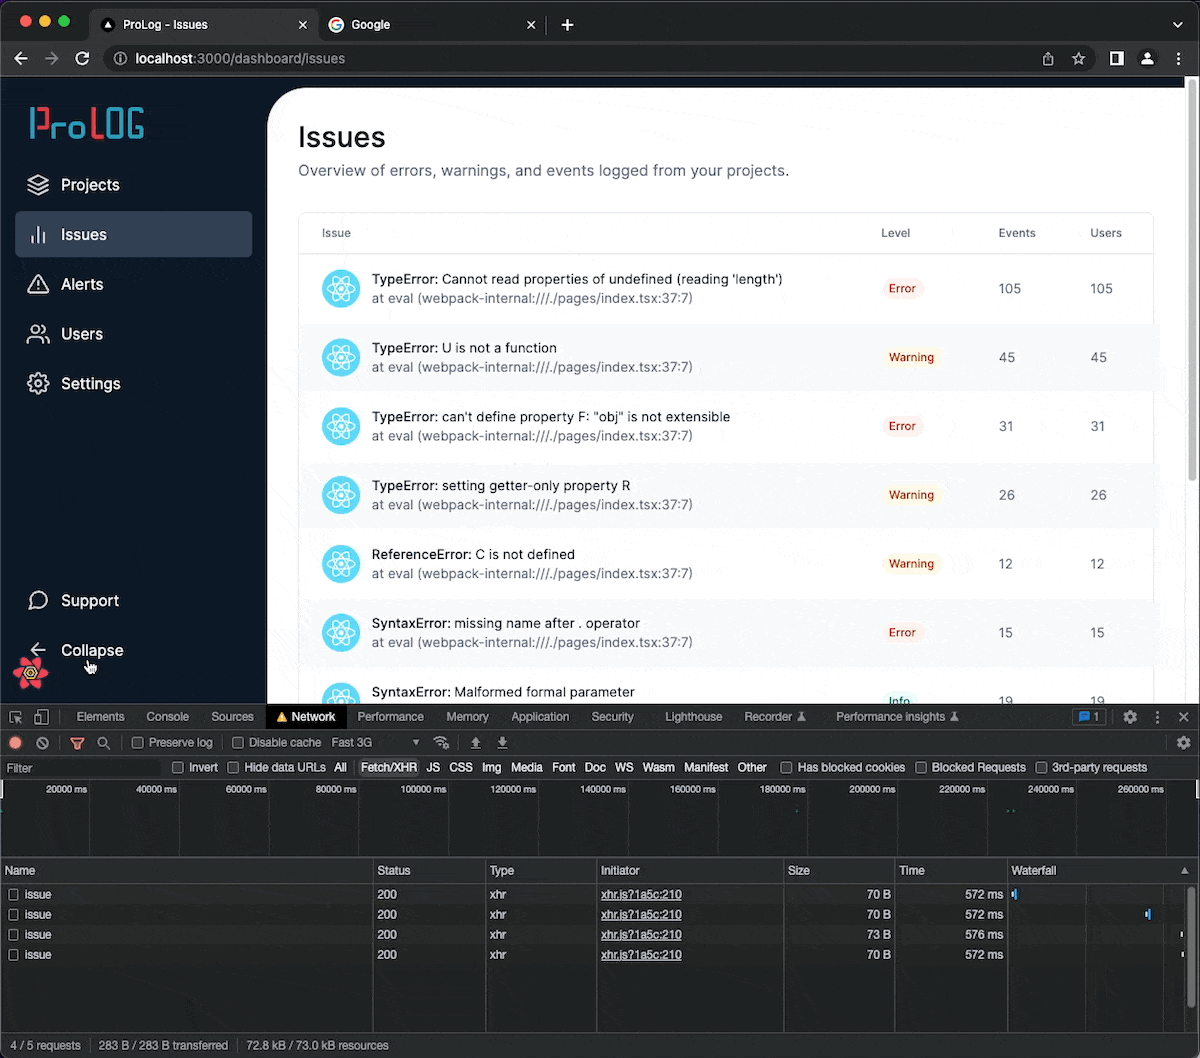Close the DevTools panel
The image size is (1200, 1058).
(1184, 717)
